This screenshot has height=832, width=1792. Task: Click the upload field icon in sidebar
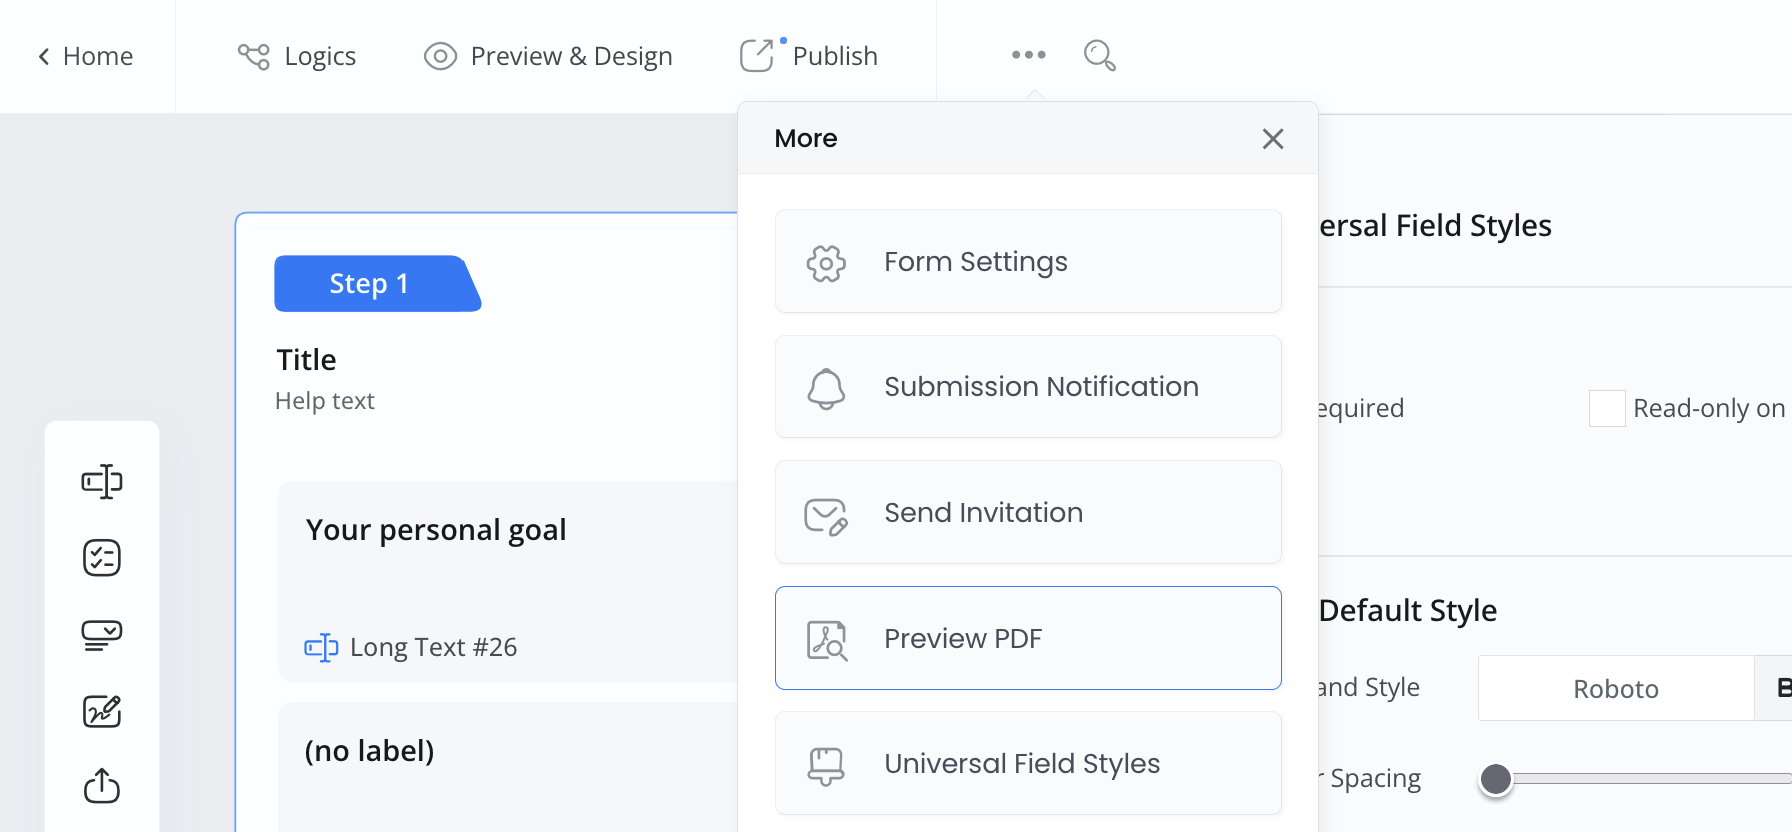point(102,786)
